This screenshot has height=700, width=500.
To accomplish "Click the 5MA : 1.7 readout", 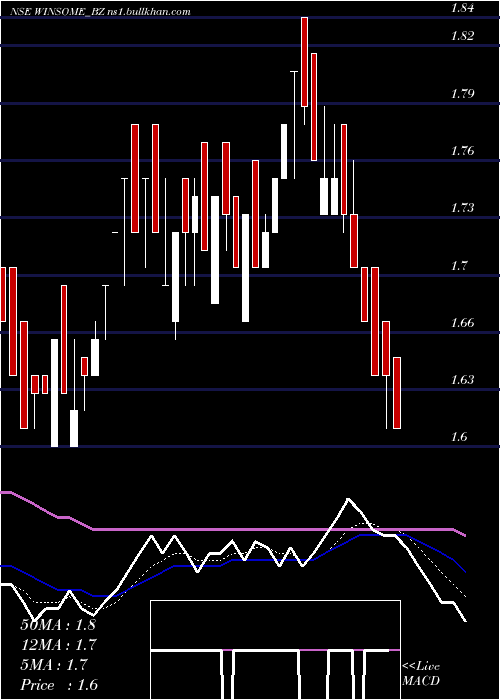I will coord(54,665).
